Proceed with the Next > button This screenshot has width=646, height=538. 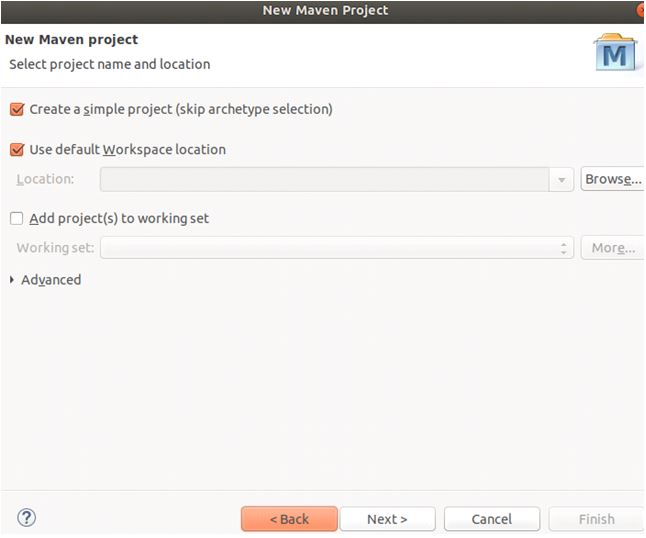tap(387, 519)
